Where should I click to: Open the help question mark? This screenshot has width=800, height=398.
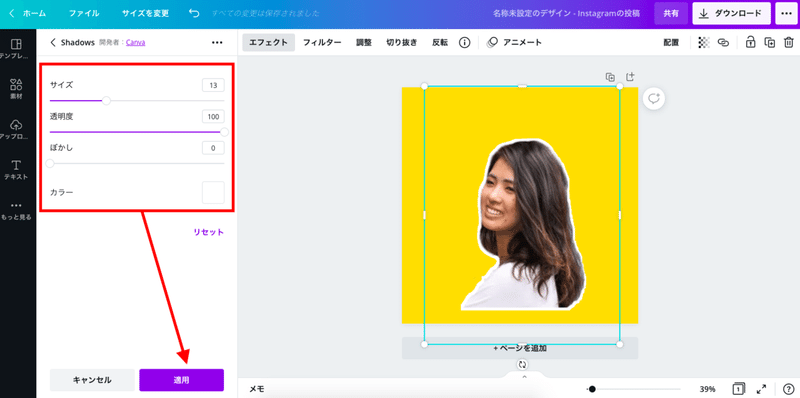(x=788, y=389)
